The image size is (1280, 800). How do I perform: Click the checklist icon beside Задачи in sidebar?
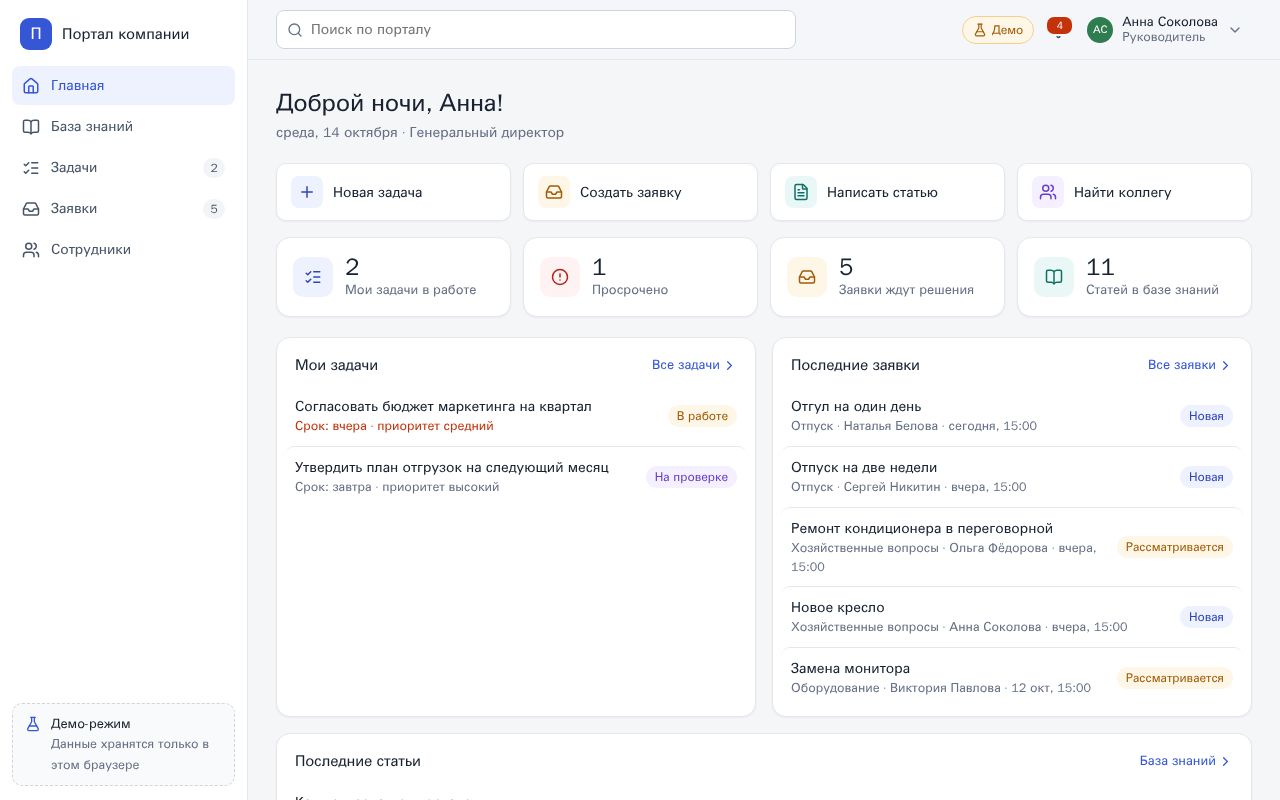point(31,168)
